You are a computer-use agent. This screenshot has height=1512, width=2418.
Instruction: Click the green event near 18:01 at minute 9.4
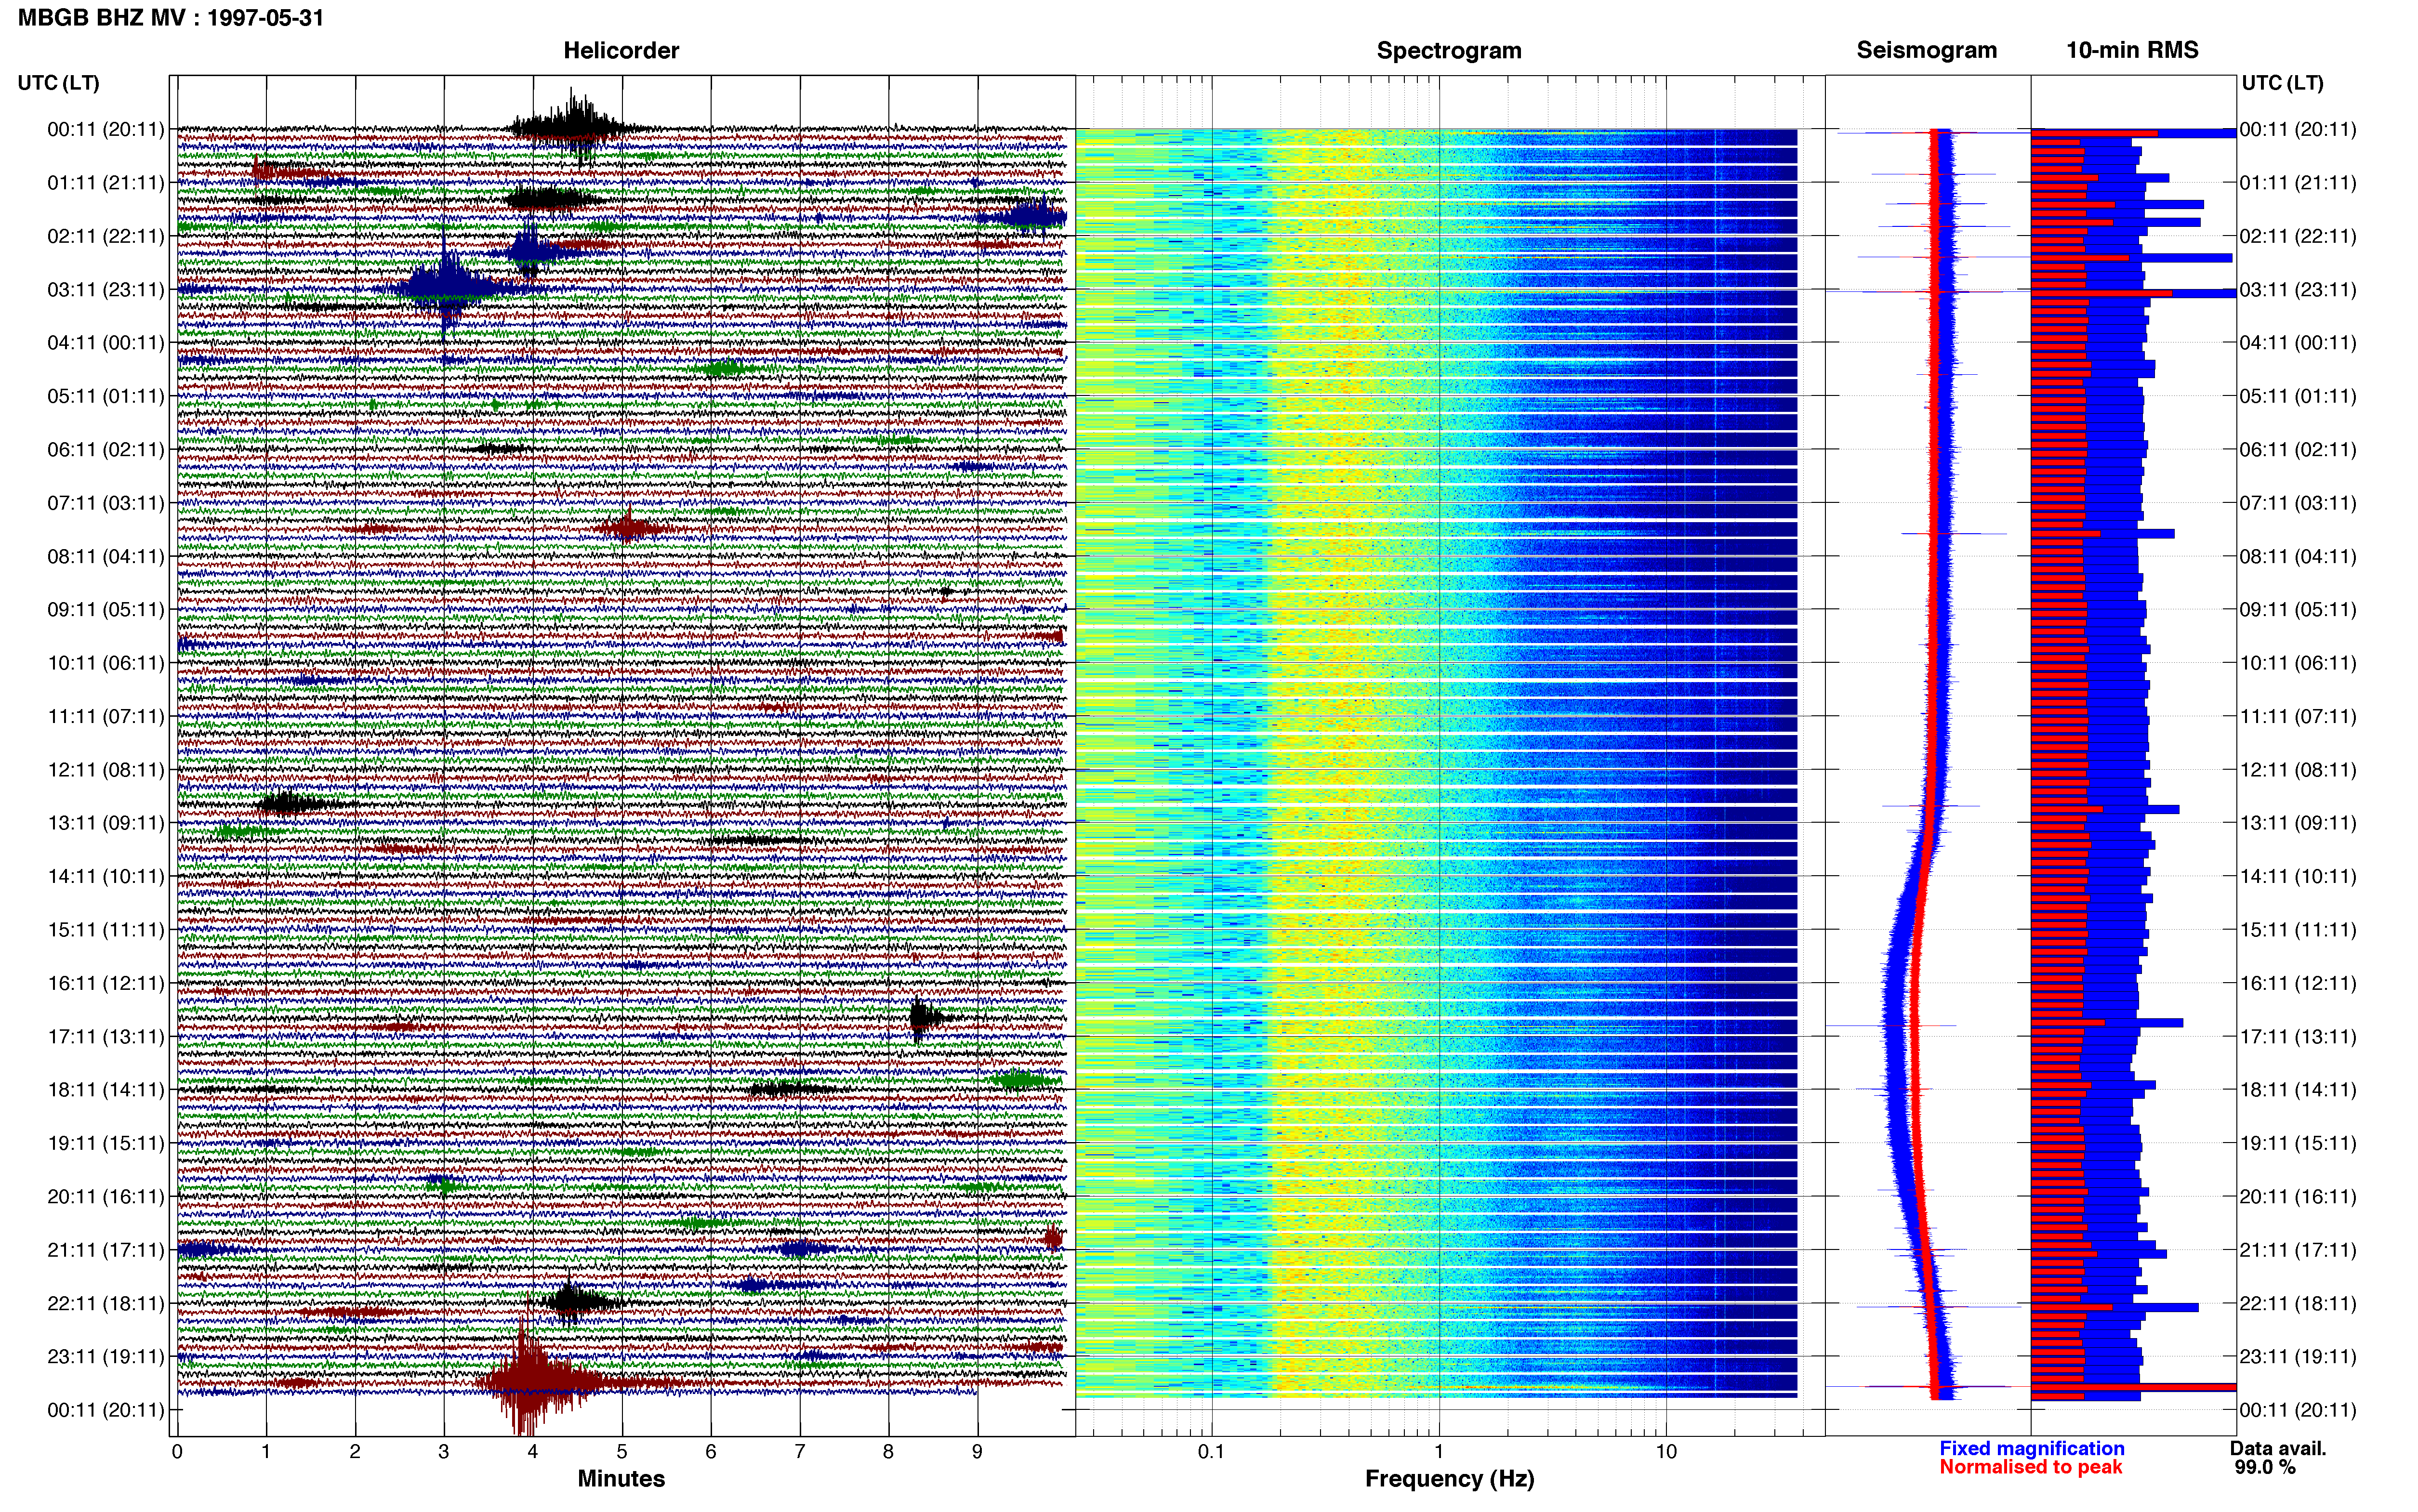pos(1022,1080)
